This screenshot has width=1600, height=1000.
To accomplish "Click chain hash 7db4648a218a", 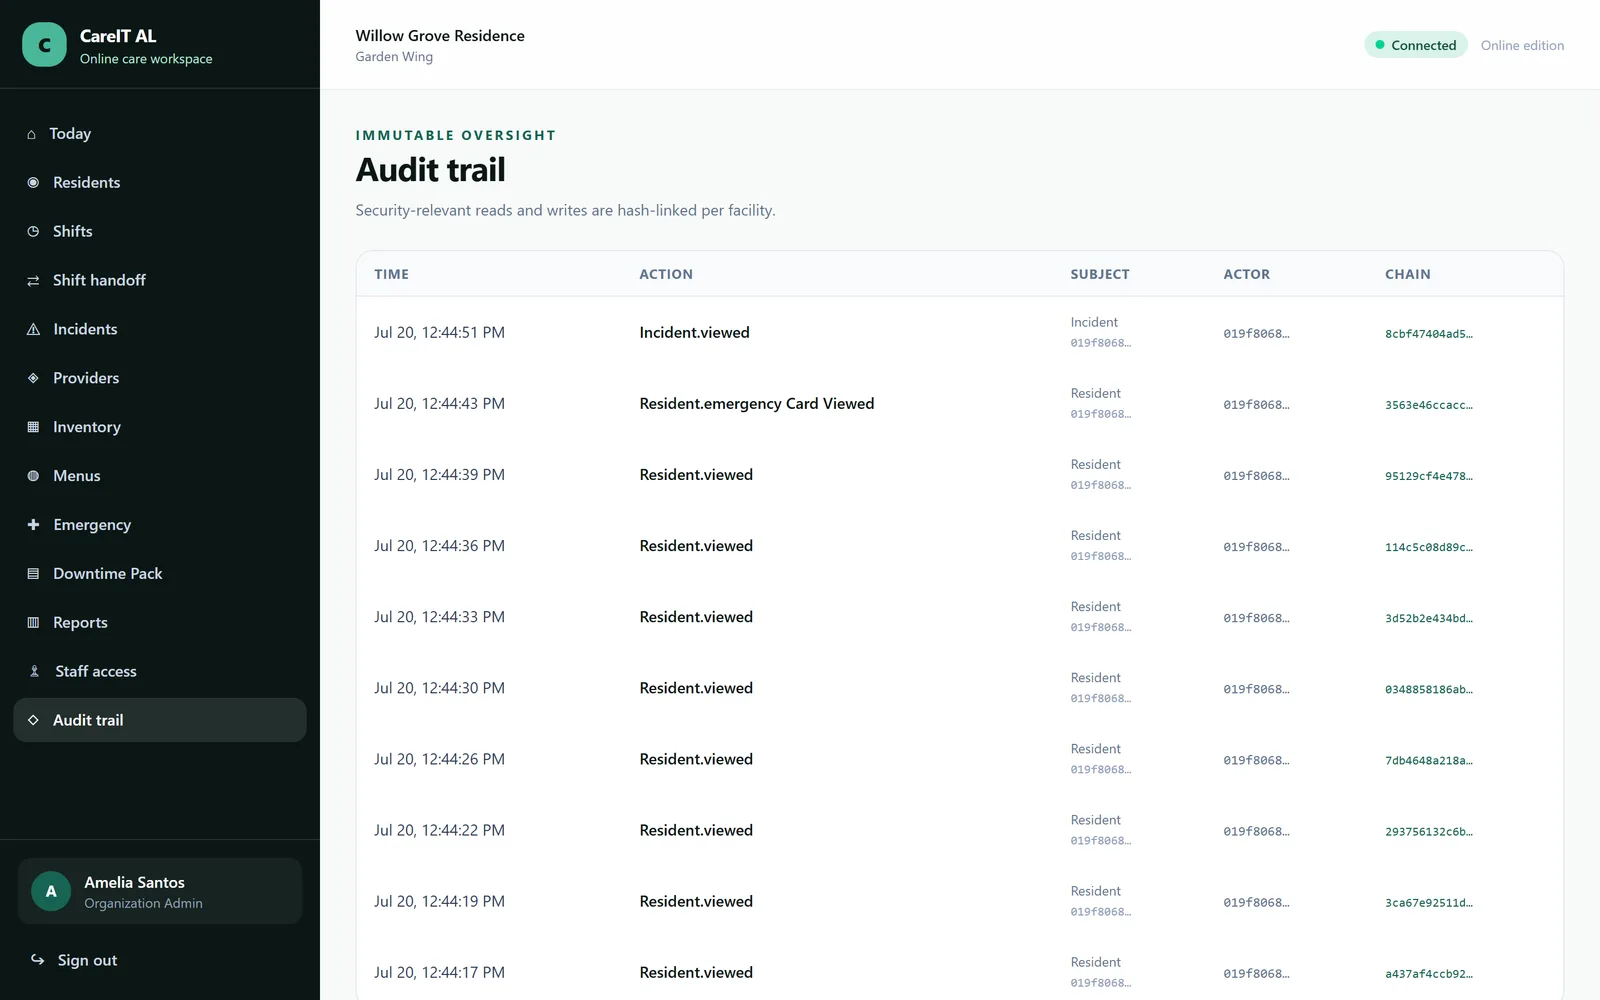I will (1429, 760).
